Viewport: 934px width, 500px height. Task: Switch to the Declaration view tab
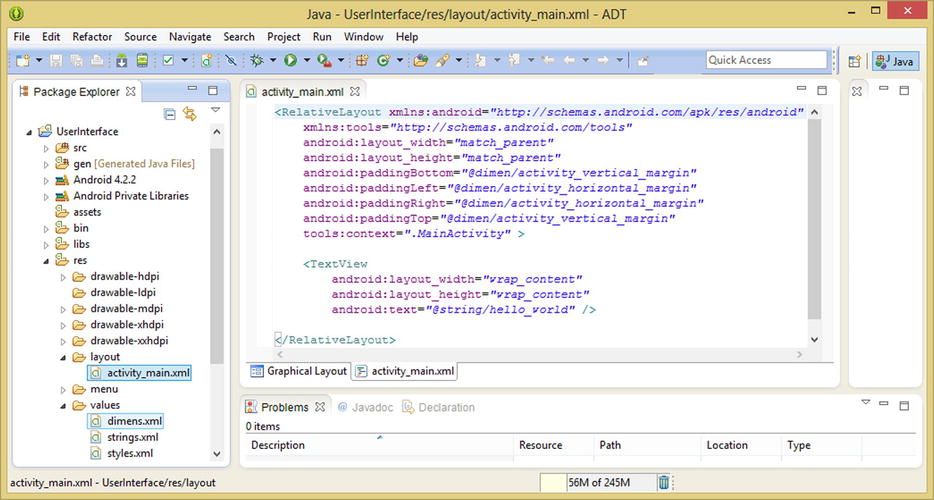(439, 407)
